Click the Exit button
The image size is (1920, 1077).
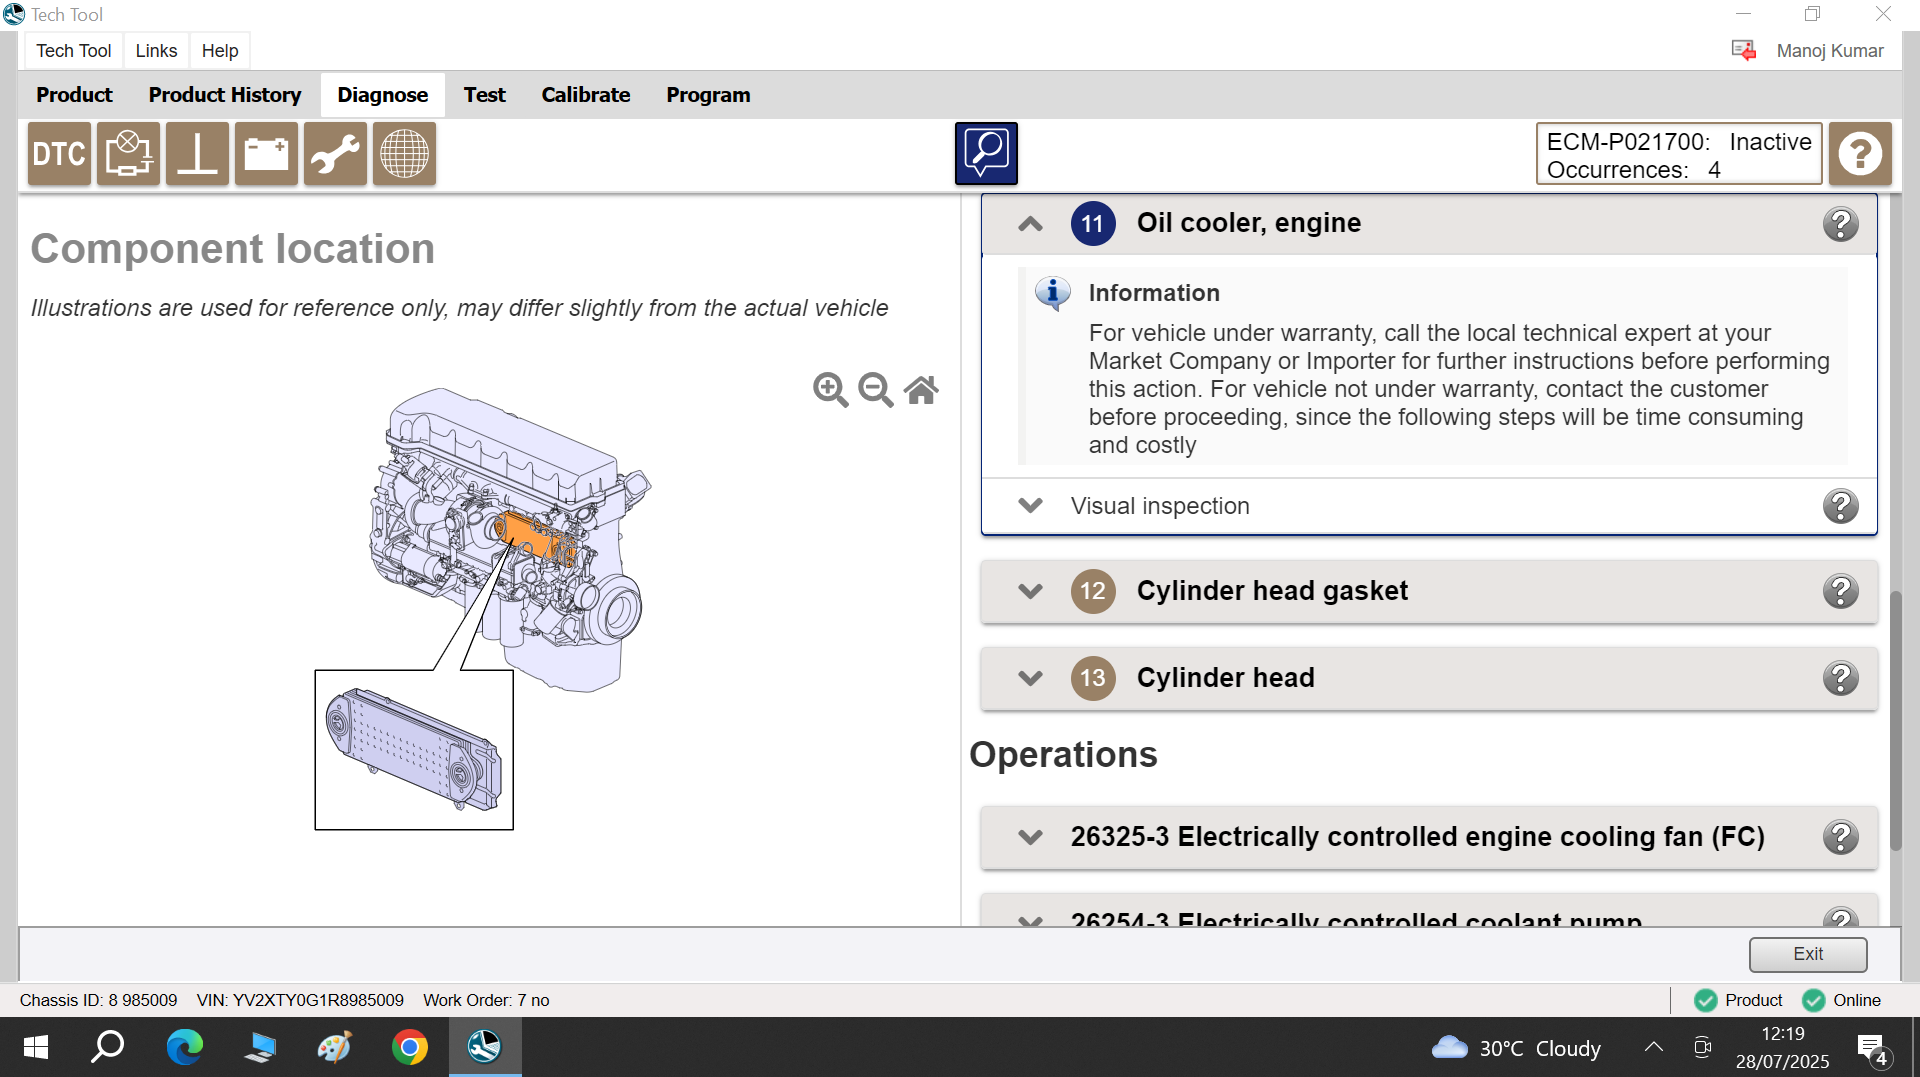coord(1807,954)
